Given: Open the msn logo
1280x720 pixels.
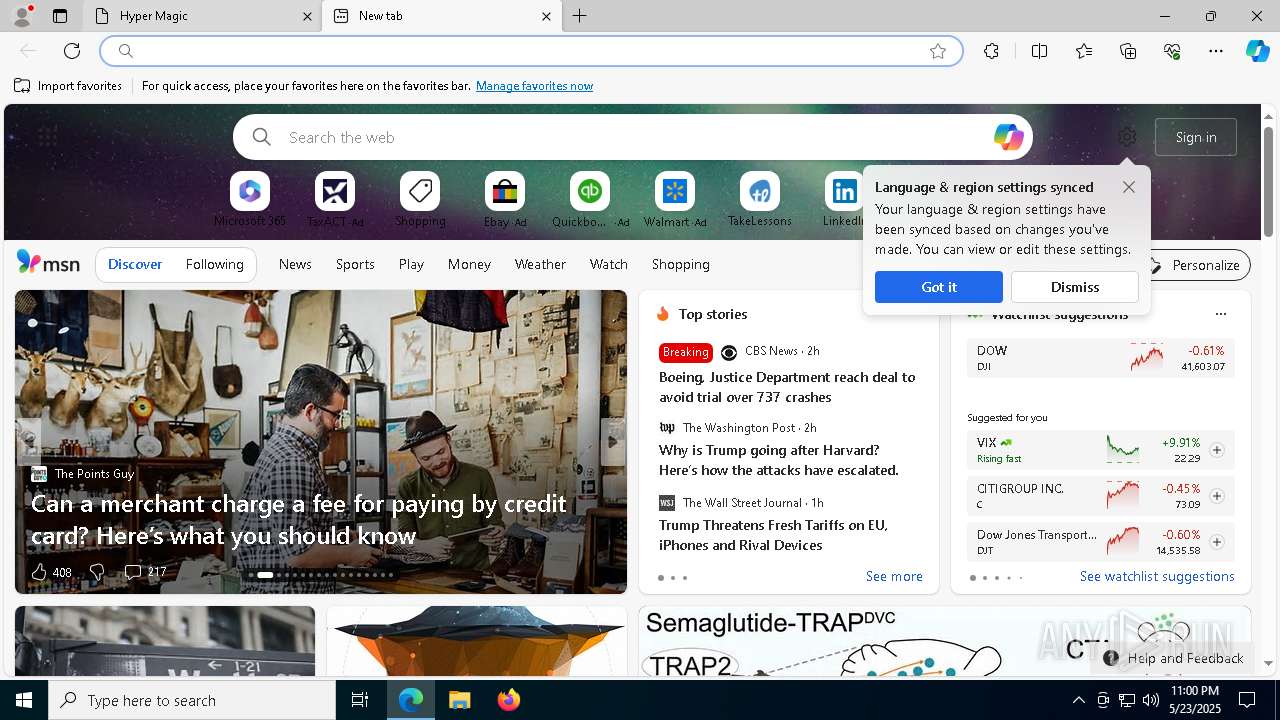Looking at the screenshot, I should pos(48,263).
